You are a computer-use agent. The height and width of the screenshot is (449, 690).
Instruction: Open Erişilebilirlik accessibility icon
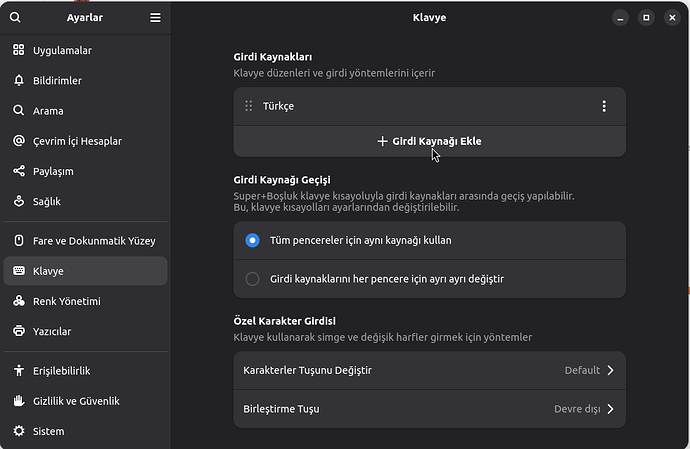pyautogui.click(x=19, y=371)
